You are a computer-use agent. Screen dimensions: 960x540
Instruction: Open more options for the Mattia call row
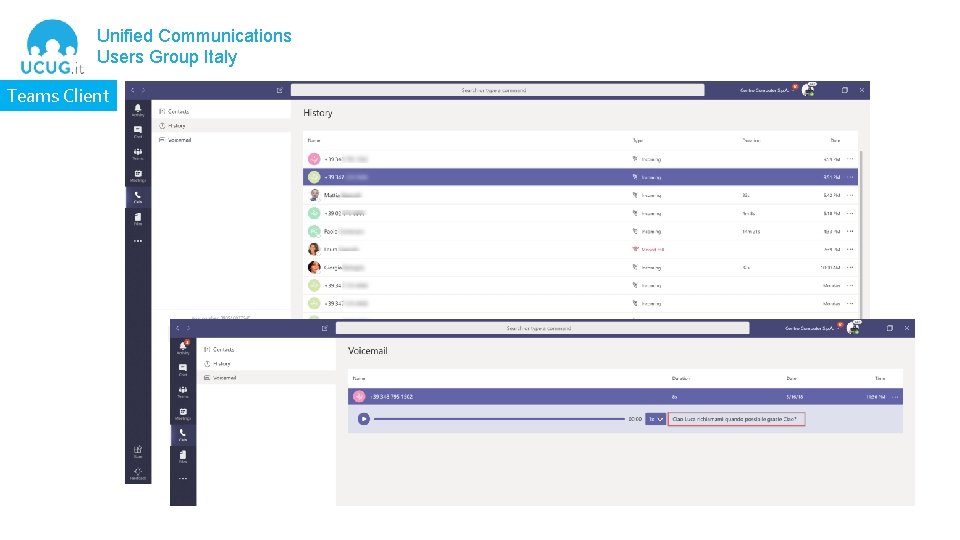[x=850, y=195]
